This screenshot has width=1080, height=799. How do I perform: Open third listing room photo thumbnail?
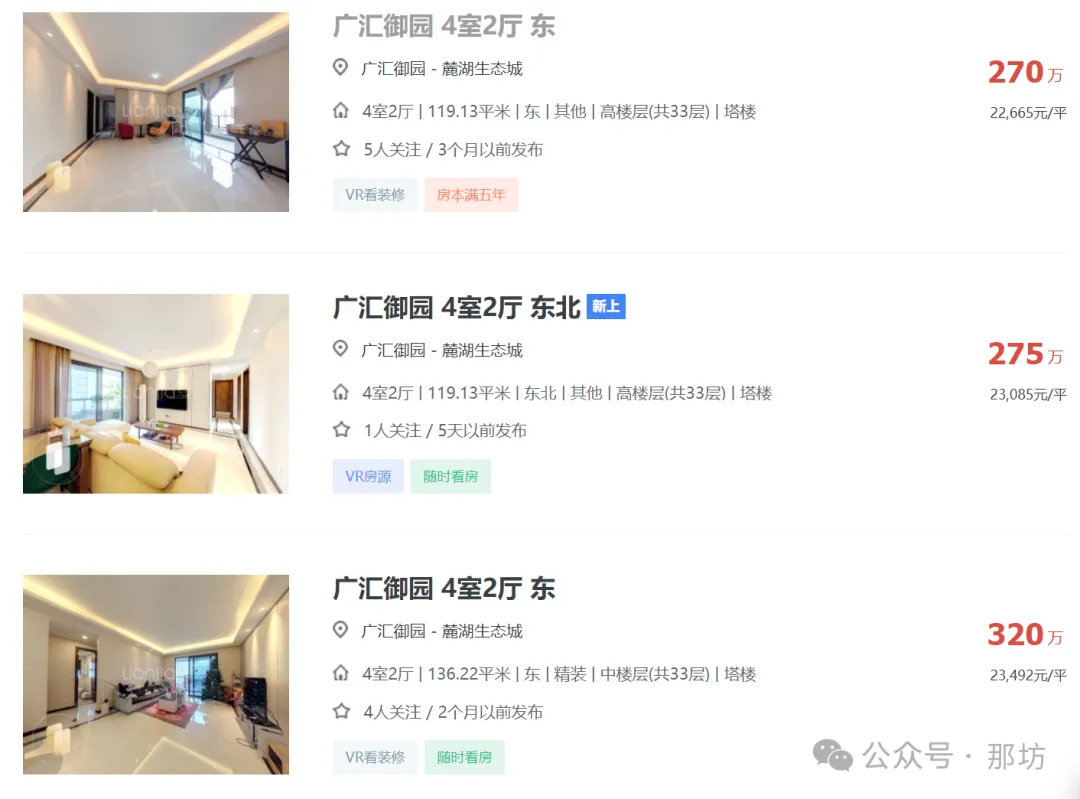tap(156, 675)
